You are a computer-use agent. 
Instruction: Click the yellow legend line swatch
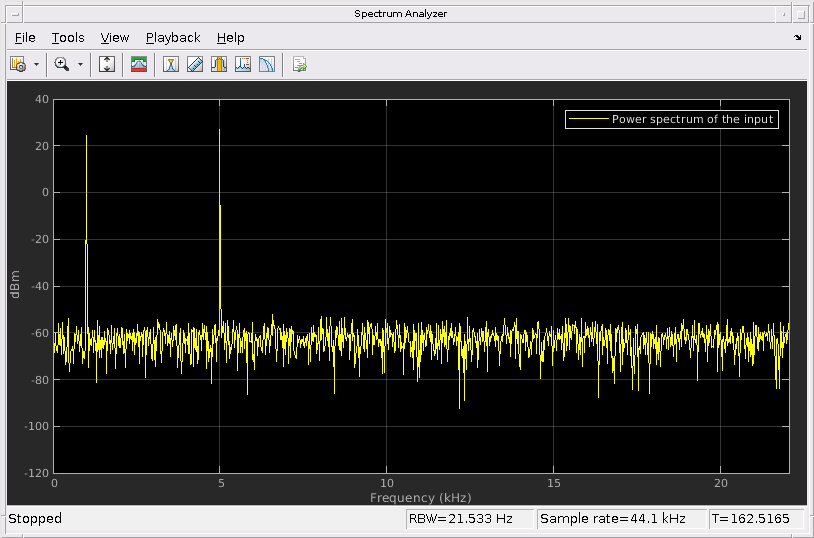coord(588,119)
